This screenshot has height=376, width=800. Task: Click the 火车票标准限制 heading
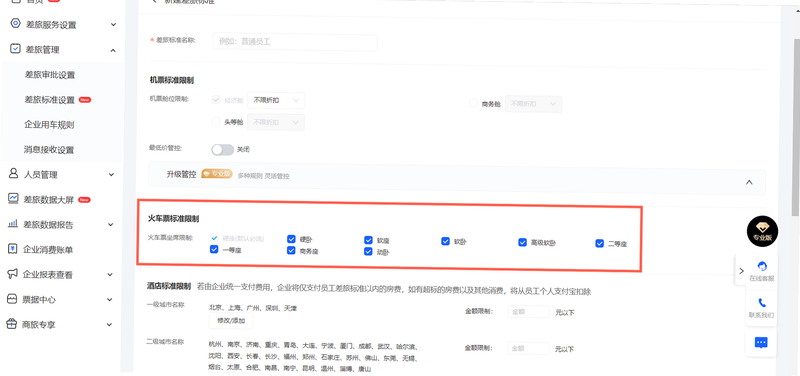[x=173, y=218]
